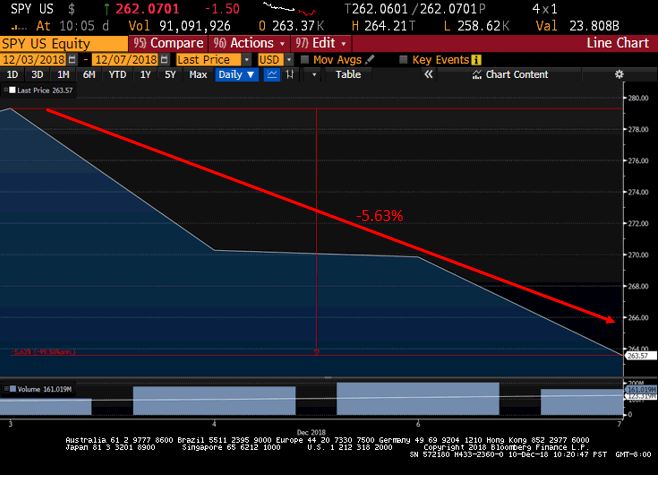
Task: Collapse panel with double chevron icon
Action: [428, 75]
